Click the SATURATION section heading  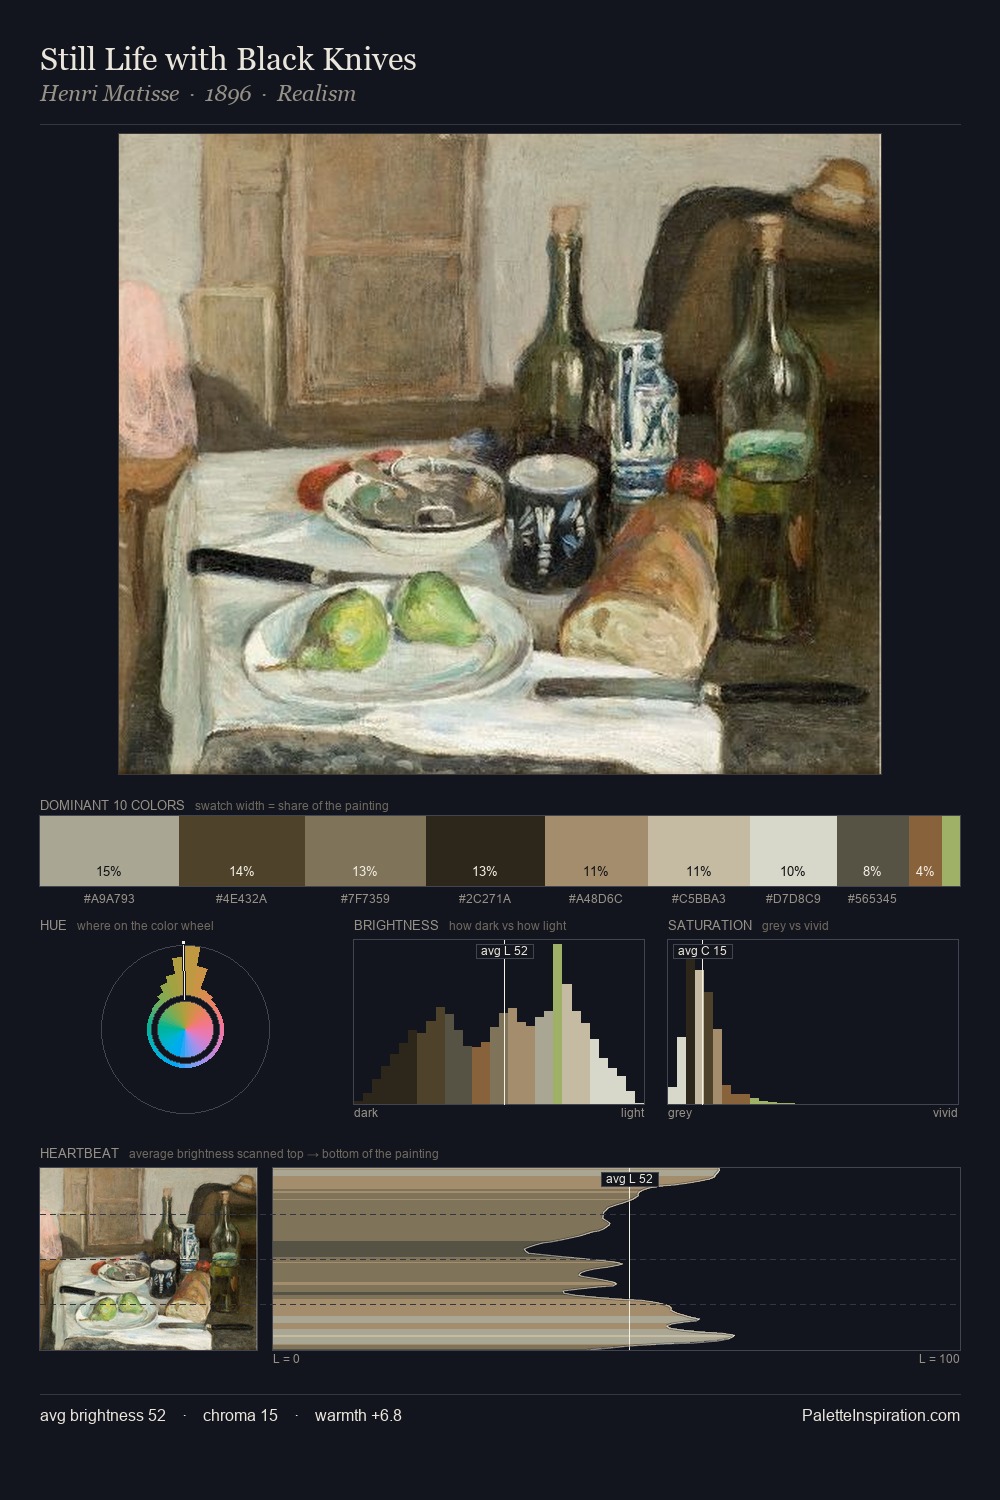coord(710,925)
